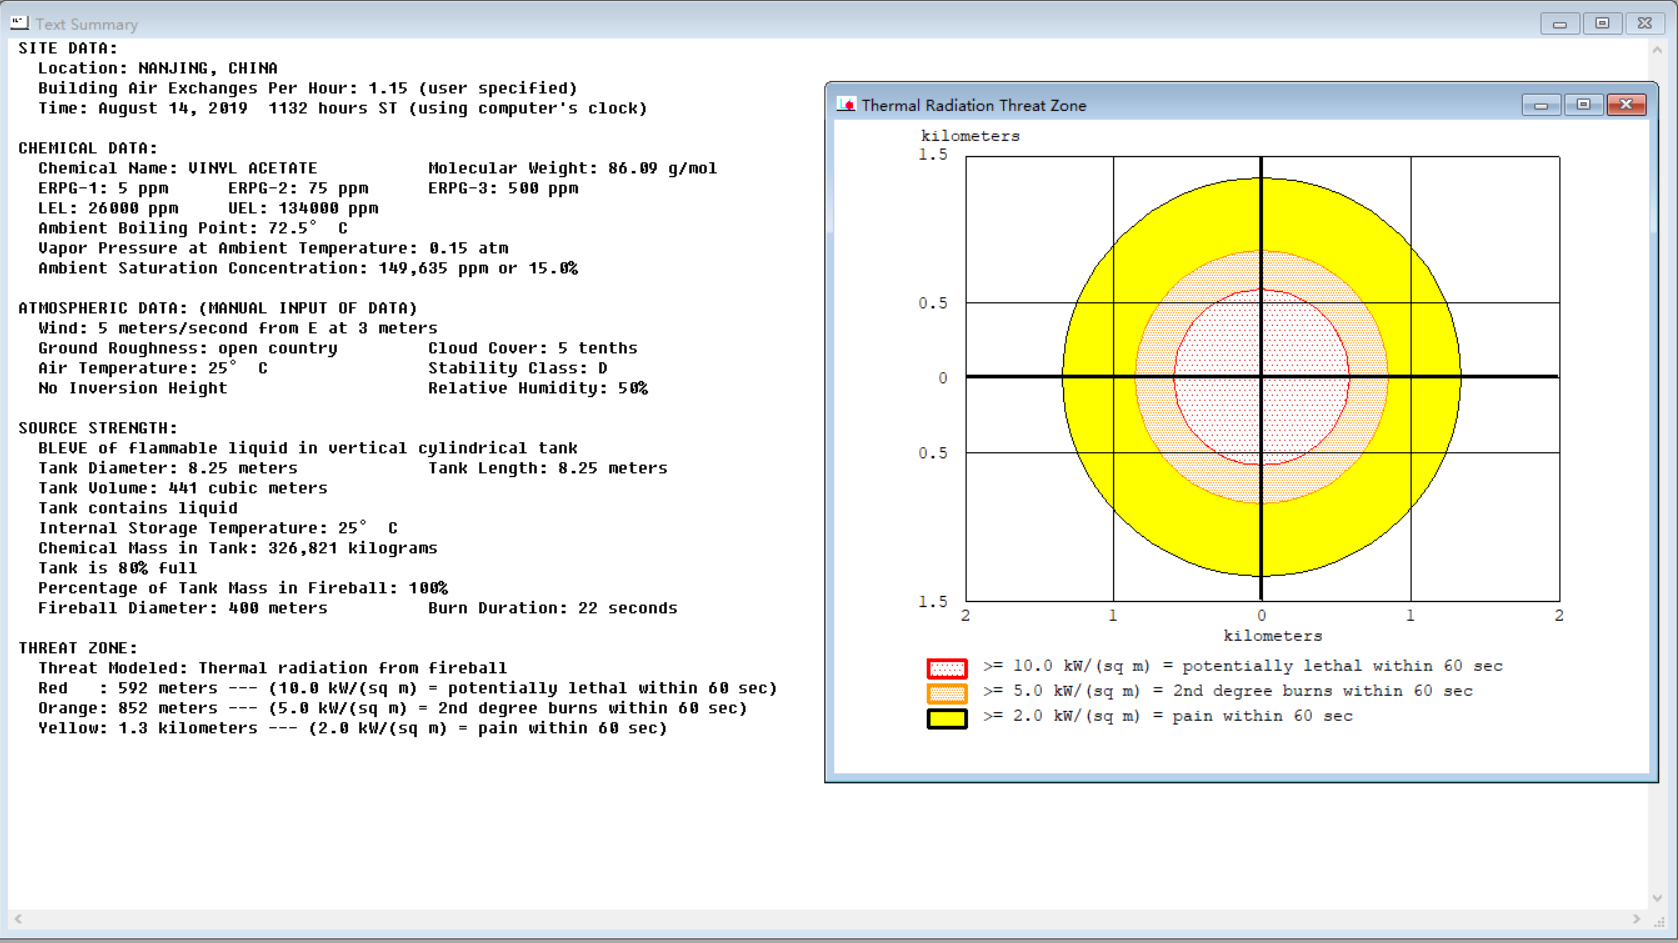Click 'Chemical Name: VINYL ACETATE'
1678x943 pixels.
178,168
